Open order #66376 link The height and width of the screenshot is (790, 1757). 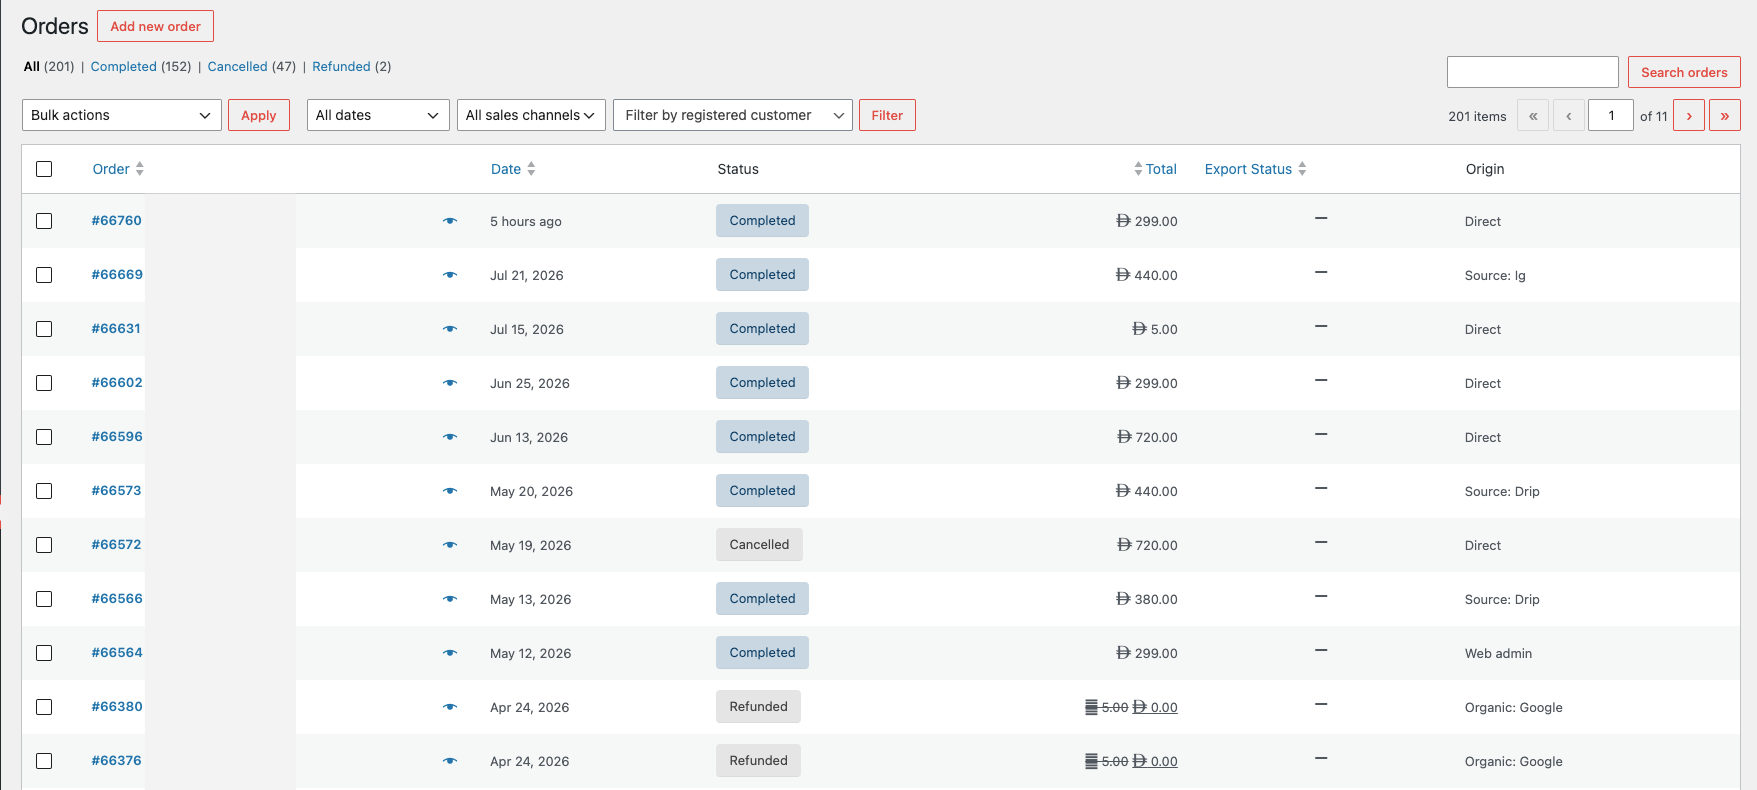coord(117,760)
